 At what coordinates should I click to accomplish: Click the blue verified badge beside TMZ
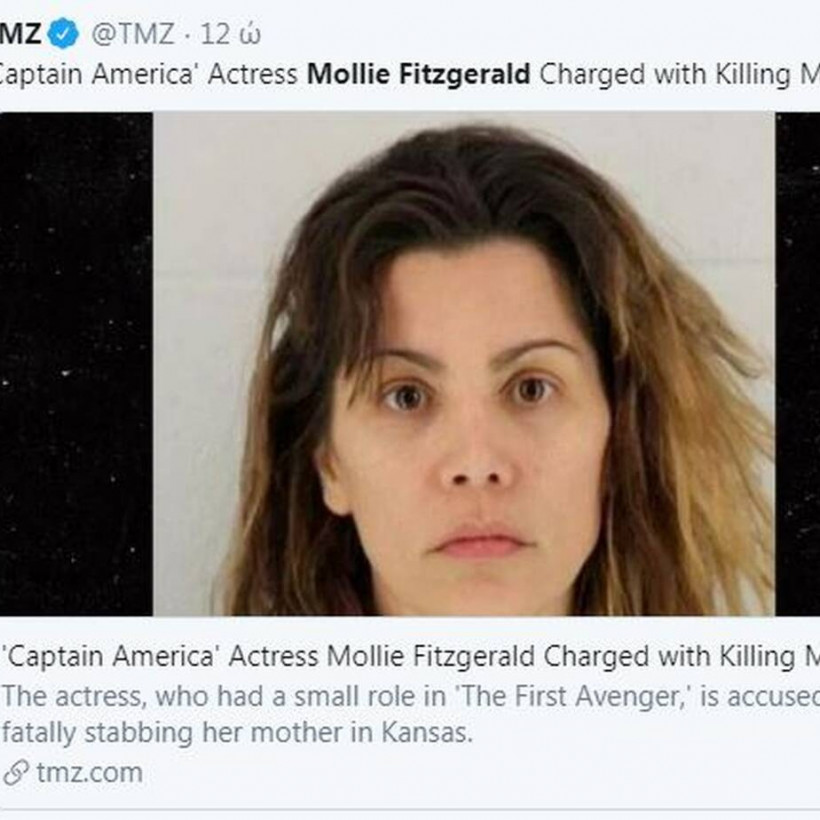click(64, 34)
